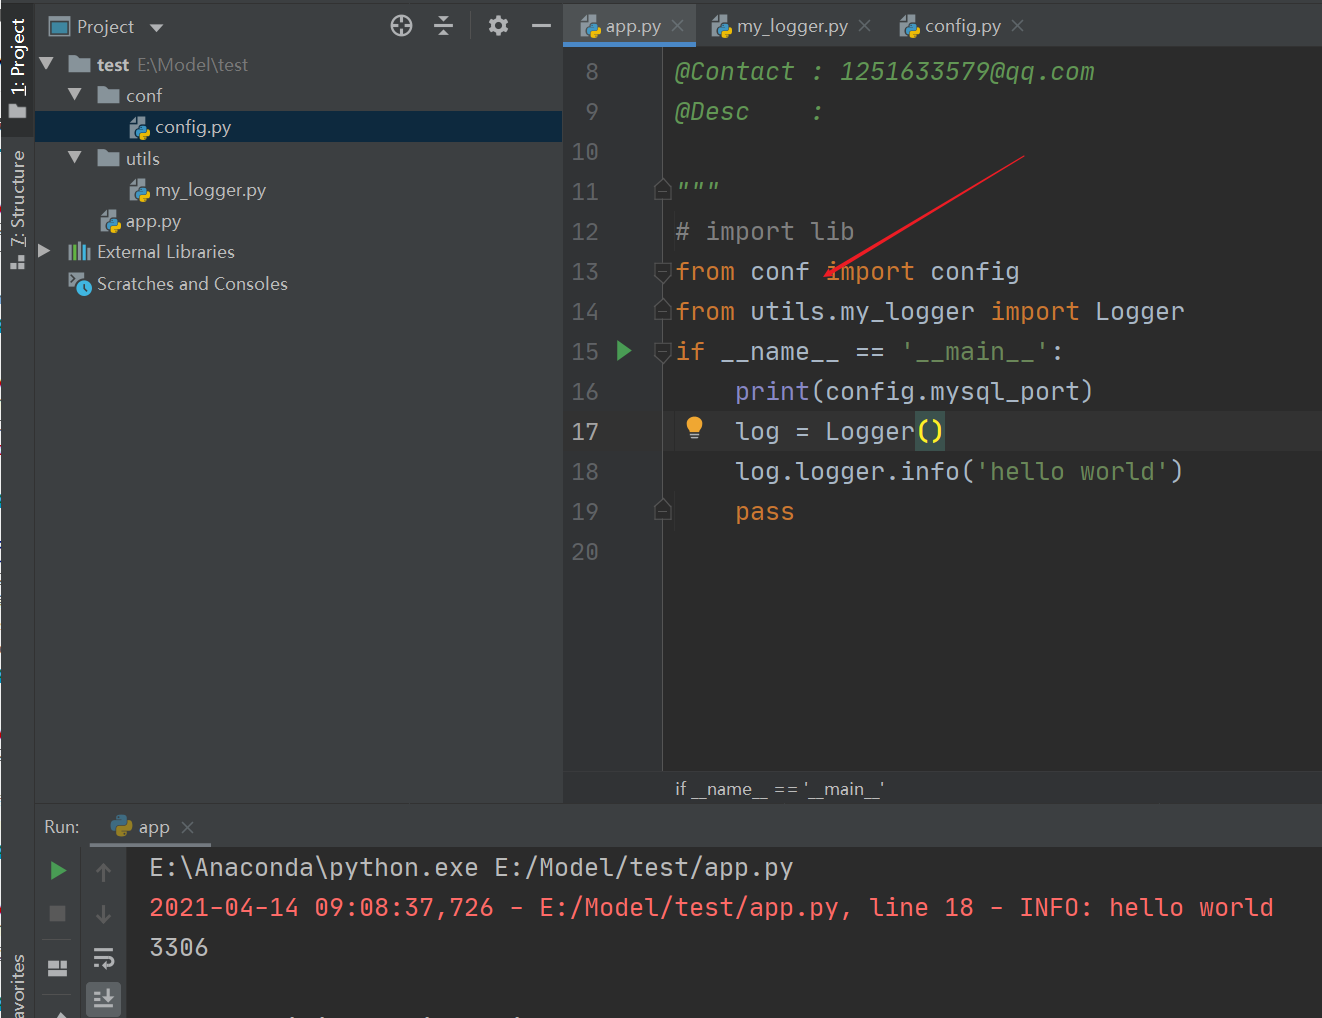This screenshot has width=1322, height=1018.
Task: Open the 1: Project side tool window tab
Action: click(17, 67)
